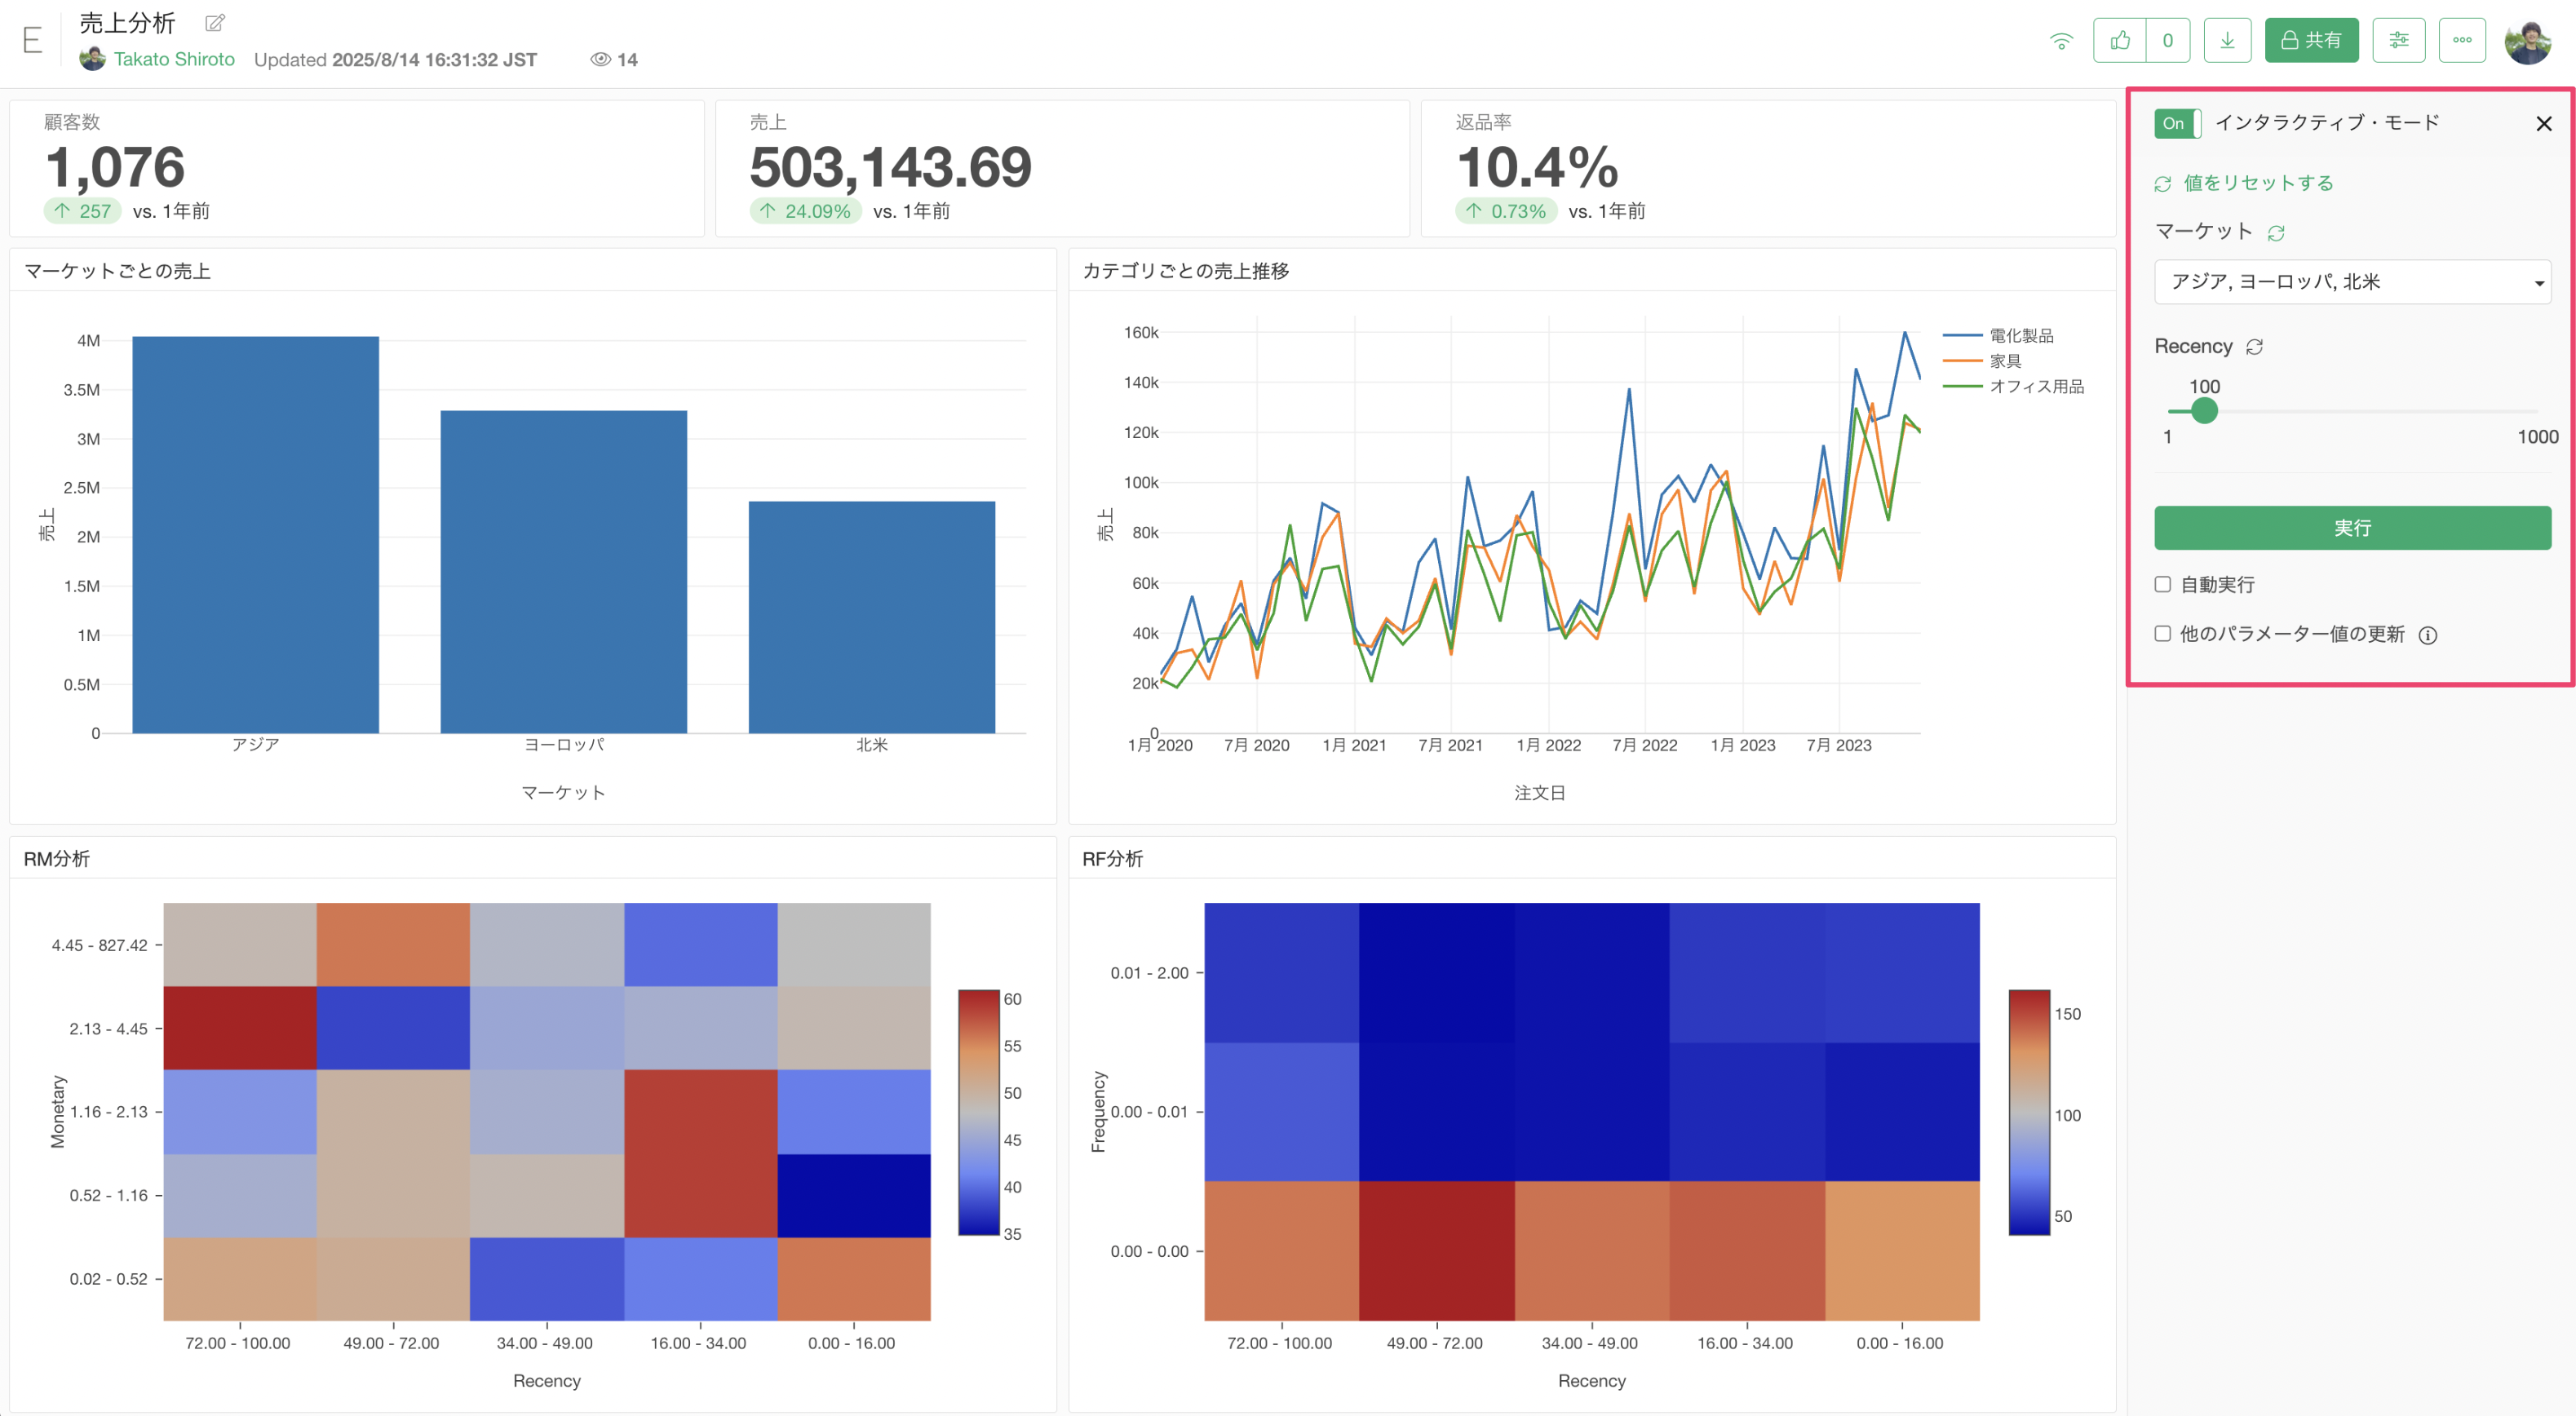This screenshot has width=2576, height=1416.
Task: Open the more options ellipsis menu
Action: pos(2462,40)
